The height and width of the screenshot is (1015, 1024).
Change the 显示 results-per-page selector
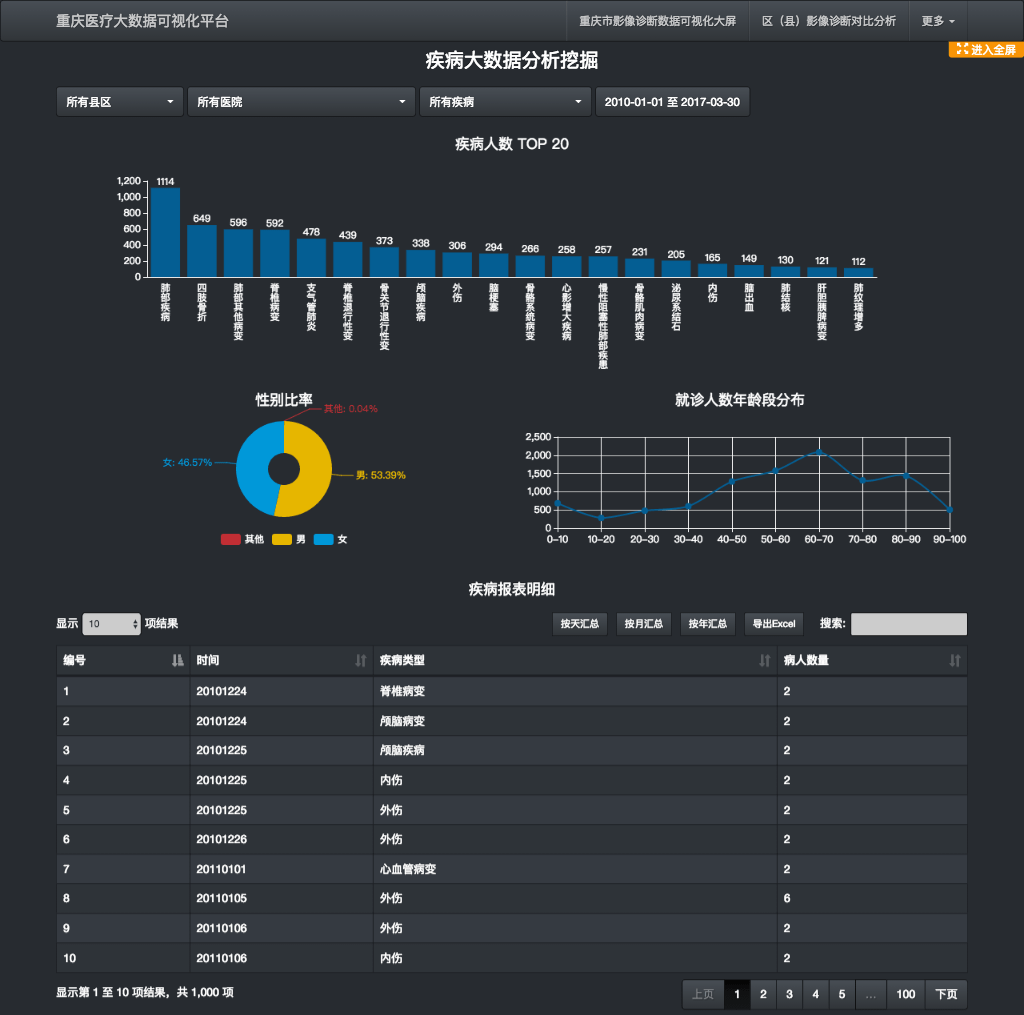coord(112,624)
